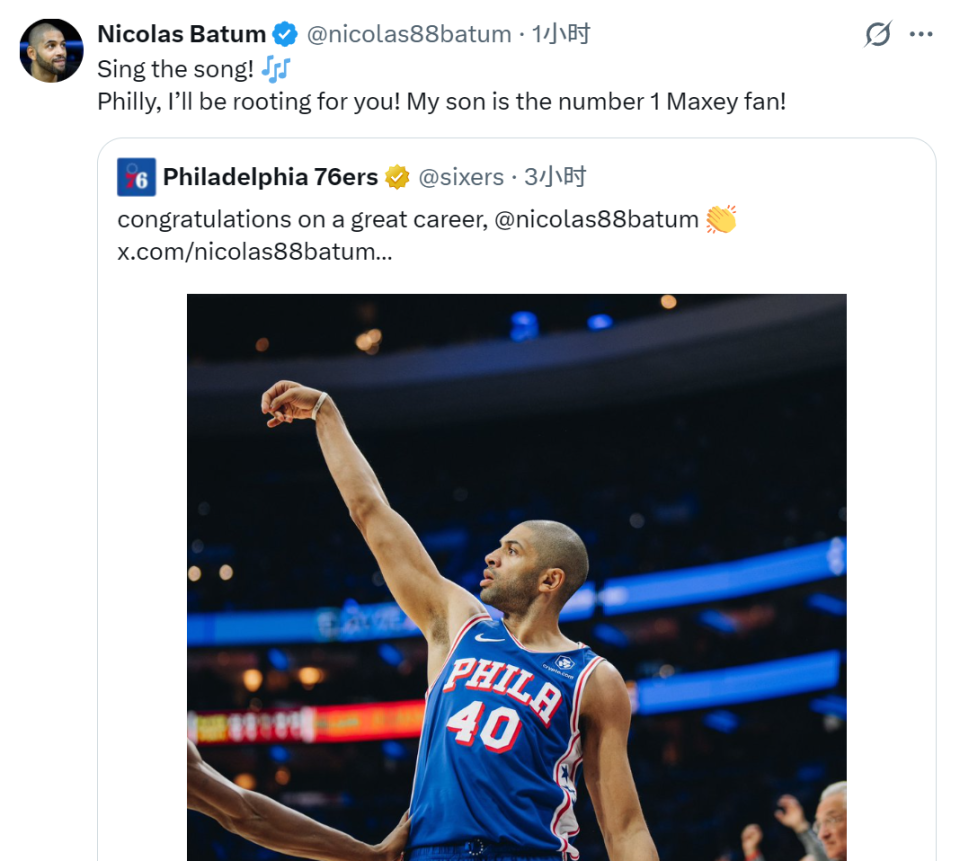This screenshot has height=861, width=960.
Task: Open the Nicolas Batum display name
Action: click(x=182, y=34)
